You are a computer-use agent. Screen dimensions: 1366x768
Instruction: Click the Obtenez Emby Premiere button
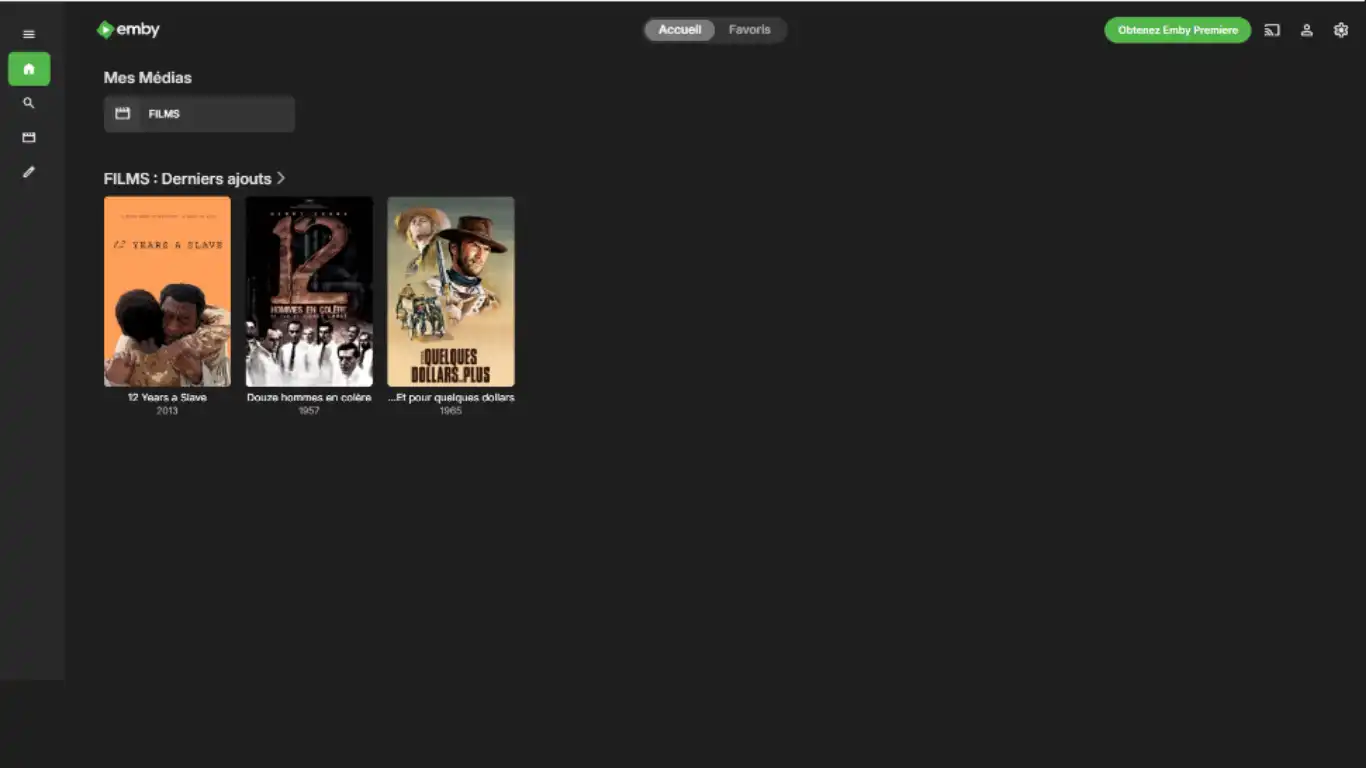[1178, 30]
